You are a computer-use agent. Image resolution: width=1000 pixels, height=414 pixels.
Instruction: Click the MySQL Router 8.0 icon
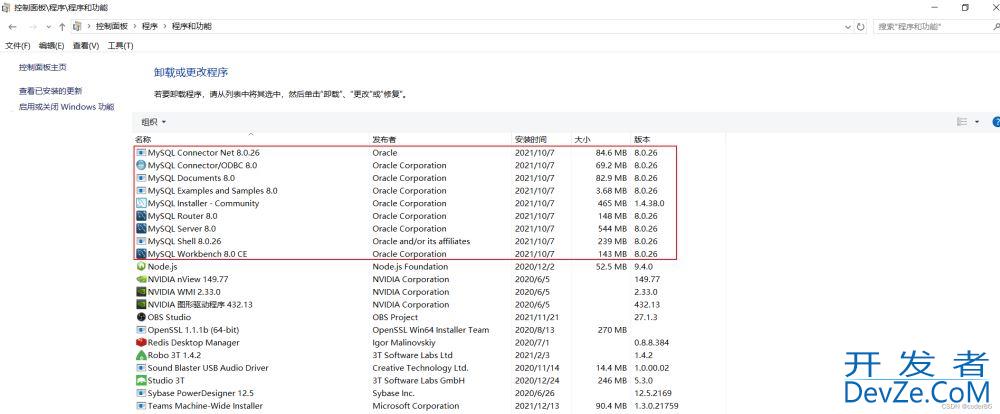click(142, 216)
